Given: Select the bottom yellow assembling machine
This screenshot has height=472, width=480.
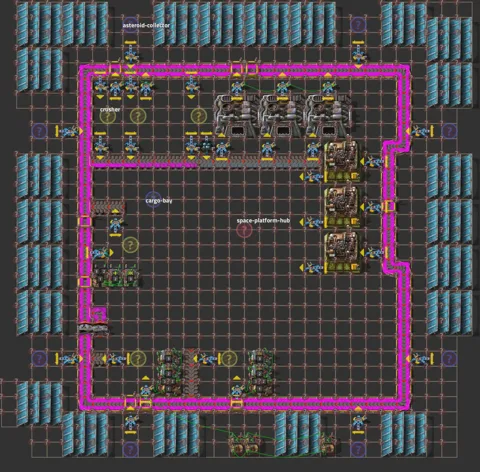Looking at the screenshot, I should point(342,253).
